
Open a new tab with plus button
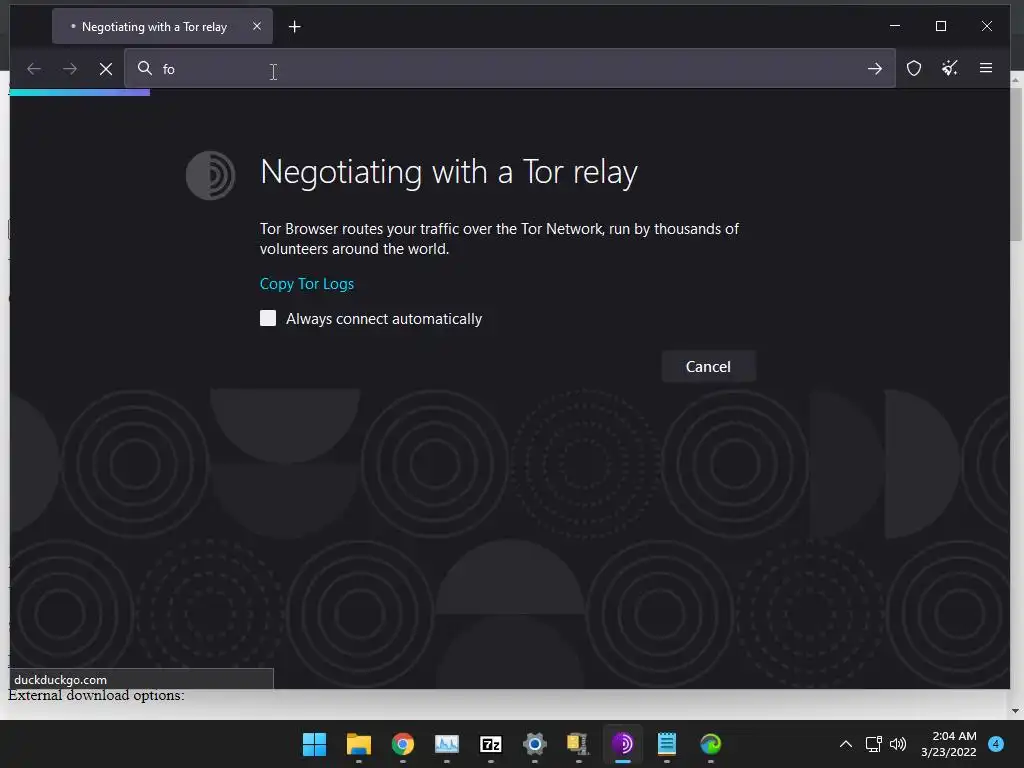pyautogui.click(x=295, y=27)
